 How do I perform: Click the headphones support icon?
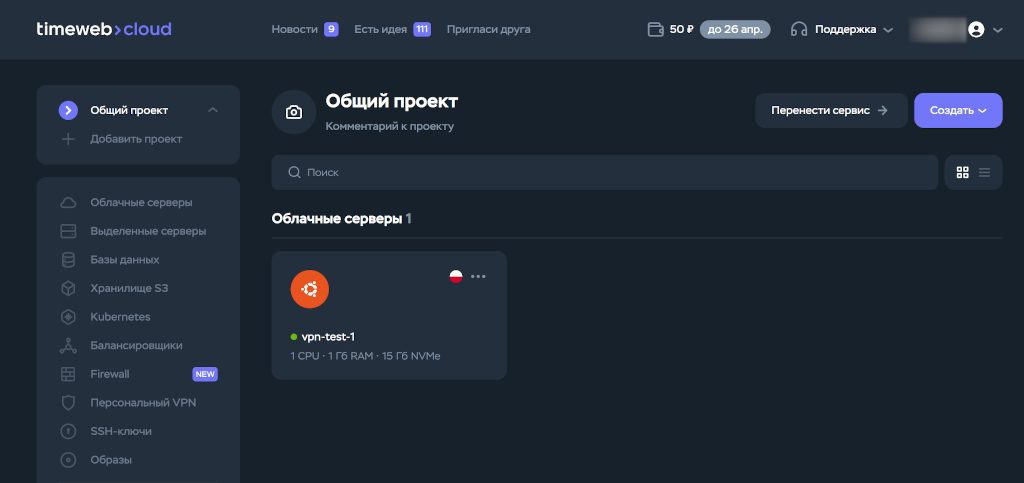[x=798, y=29]
